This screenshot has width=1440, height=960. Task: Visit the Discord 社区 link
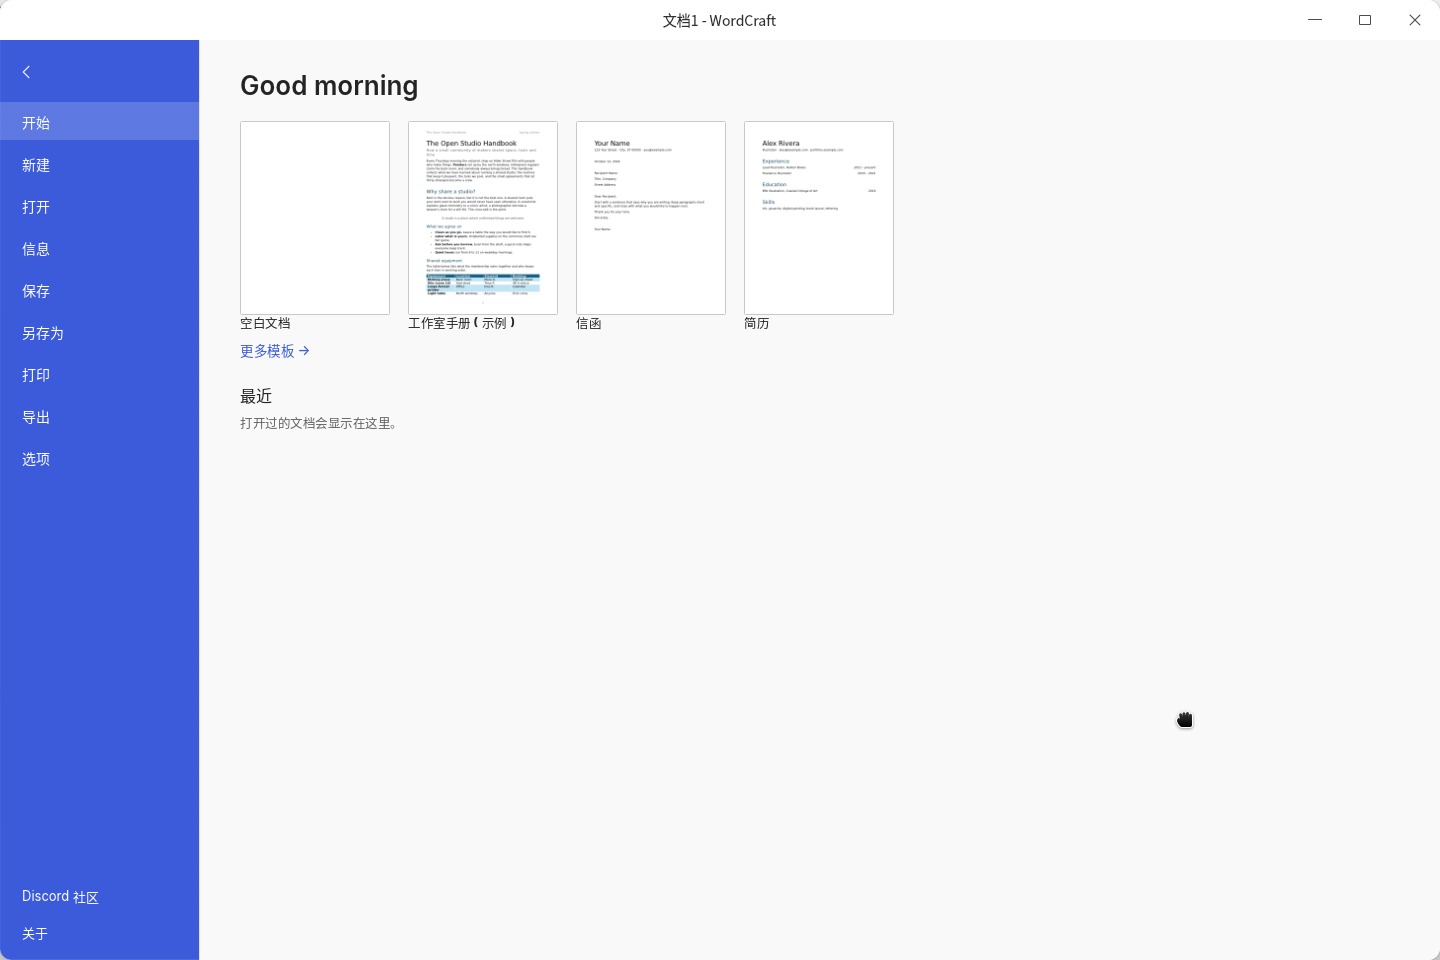click(x=100, y=896)
